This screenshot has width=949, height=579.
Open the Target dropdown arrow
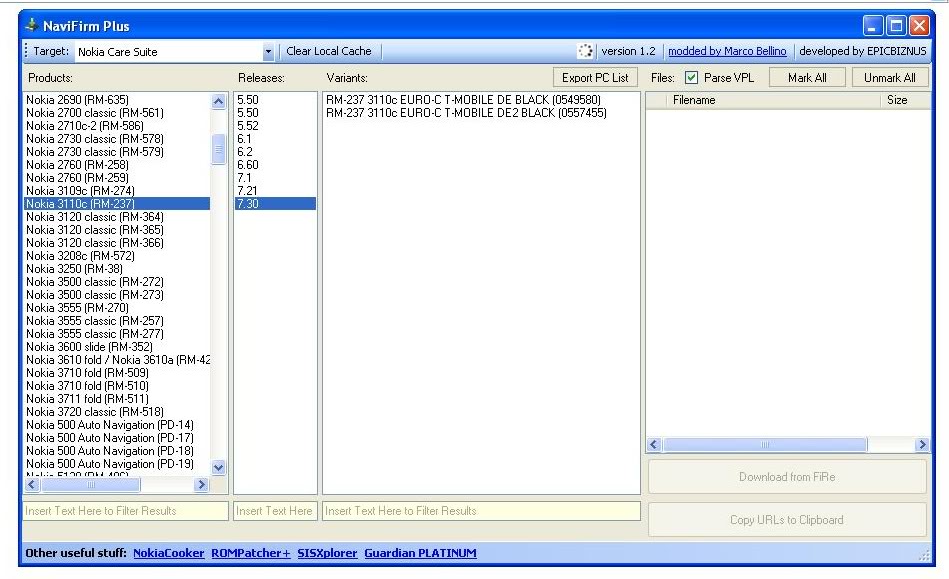coord(268,52)
